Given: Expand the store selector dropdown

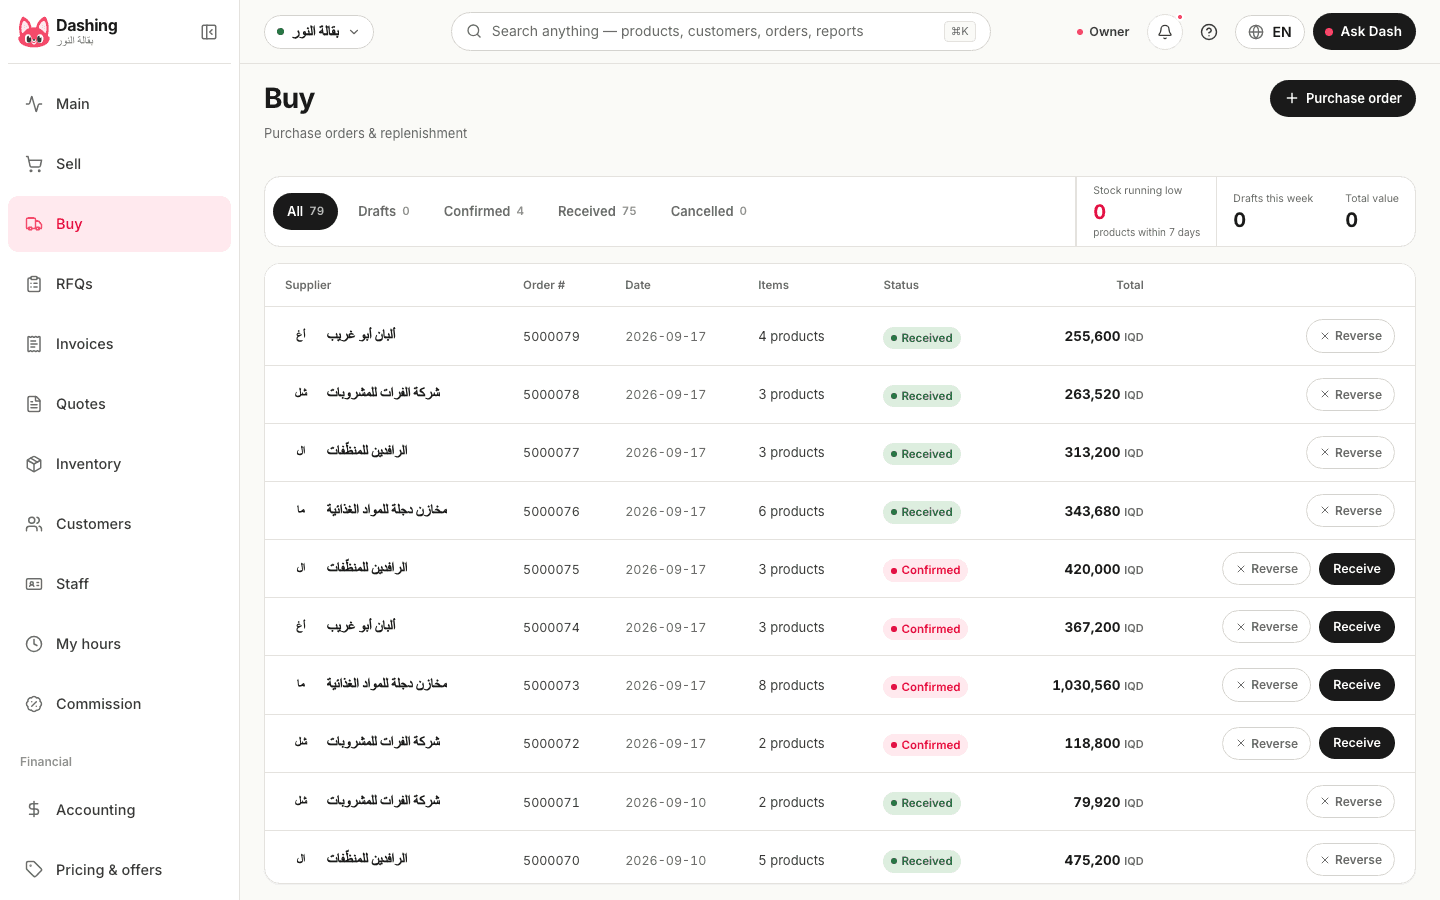Looking at the screenshot, I should (x=319, y=32).
